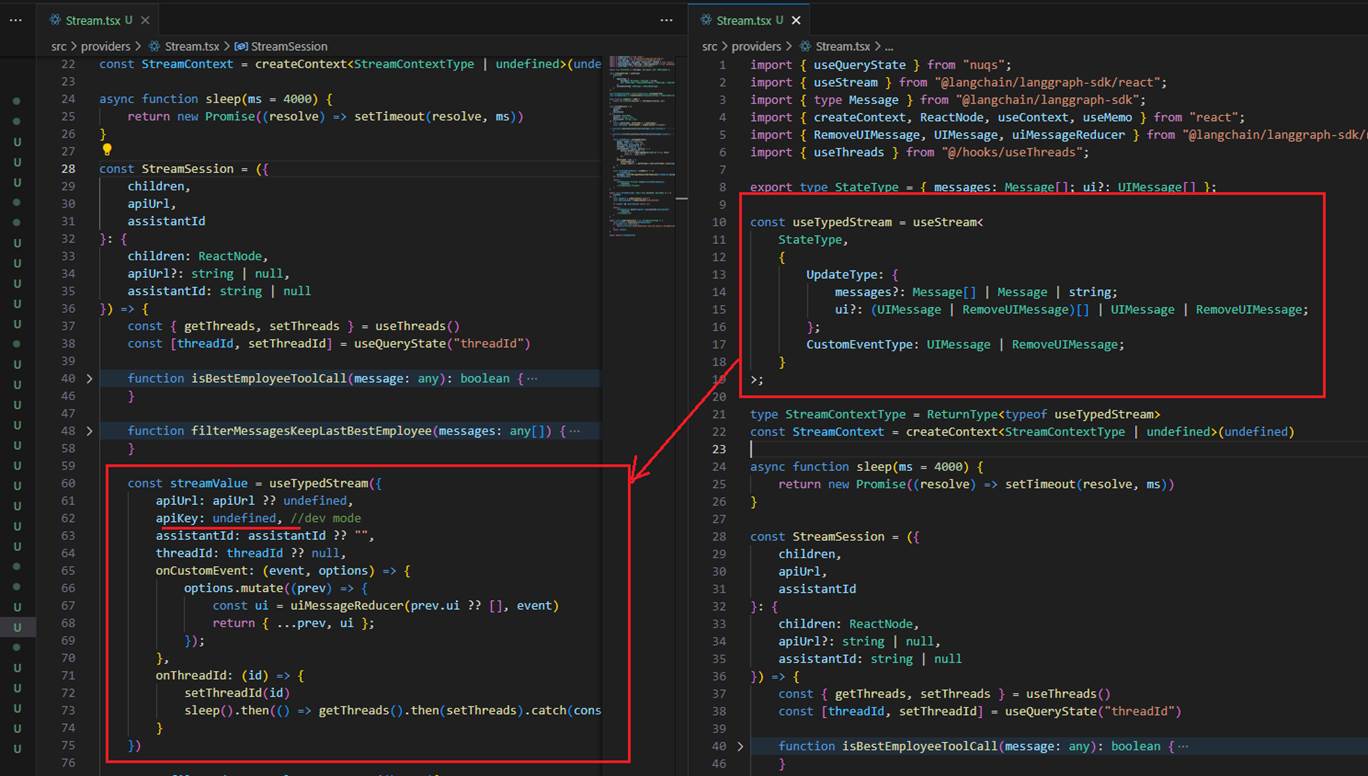Click "streamValue" on line 60
This screenshot has width=1368, height=776.
[x=208, y=483]
